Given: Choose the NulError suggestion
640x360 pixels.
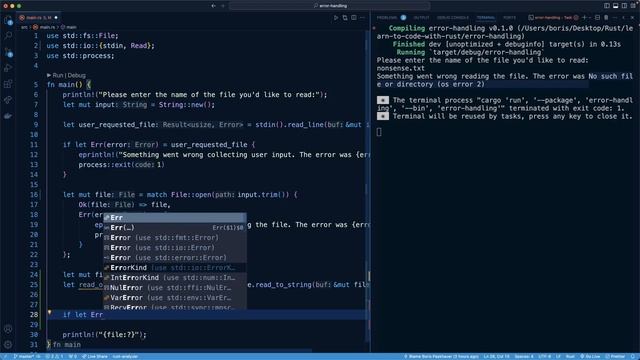Looking at the screenshot, I should (175, 288).
